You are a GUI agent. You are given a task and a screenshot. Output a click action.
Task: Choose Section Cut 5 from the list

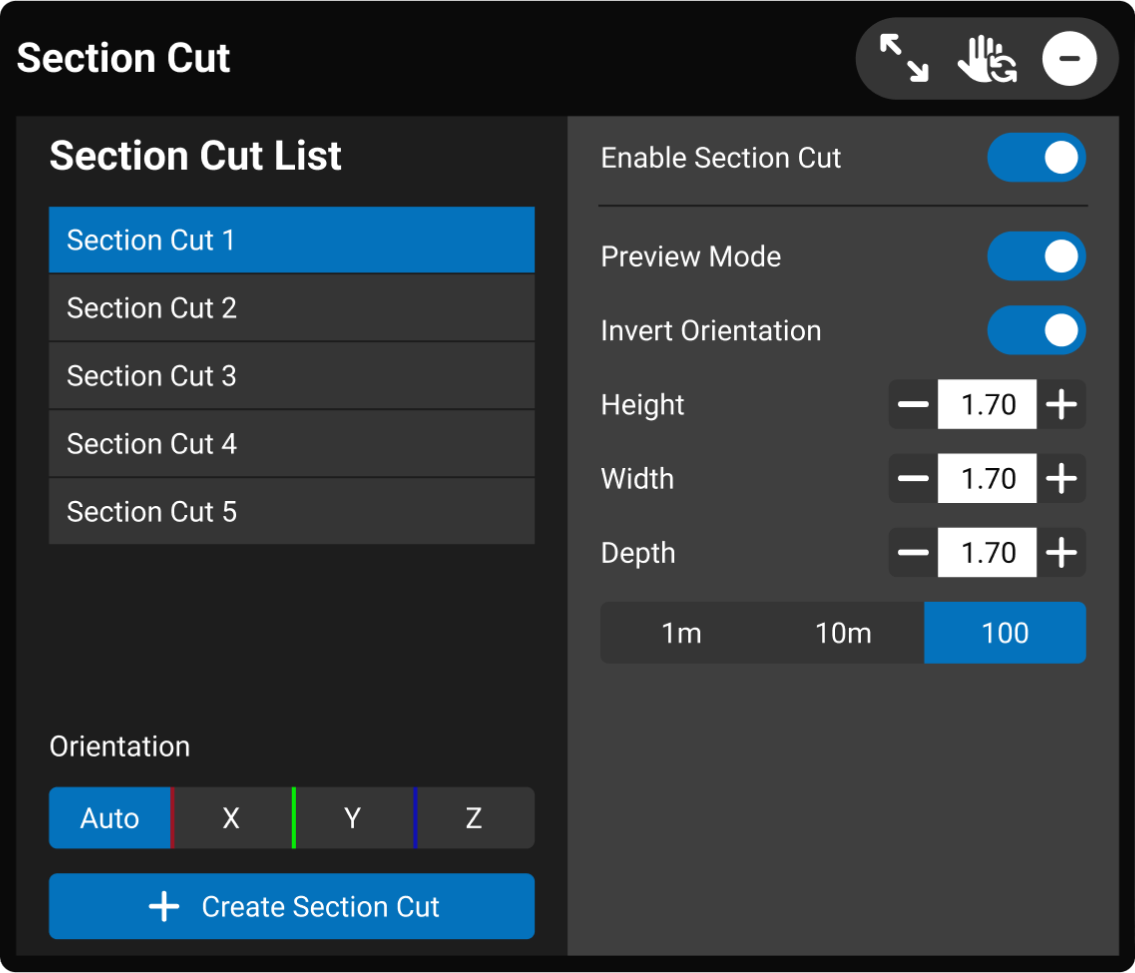pos(291,512)
